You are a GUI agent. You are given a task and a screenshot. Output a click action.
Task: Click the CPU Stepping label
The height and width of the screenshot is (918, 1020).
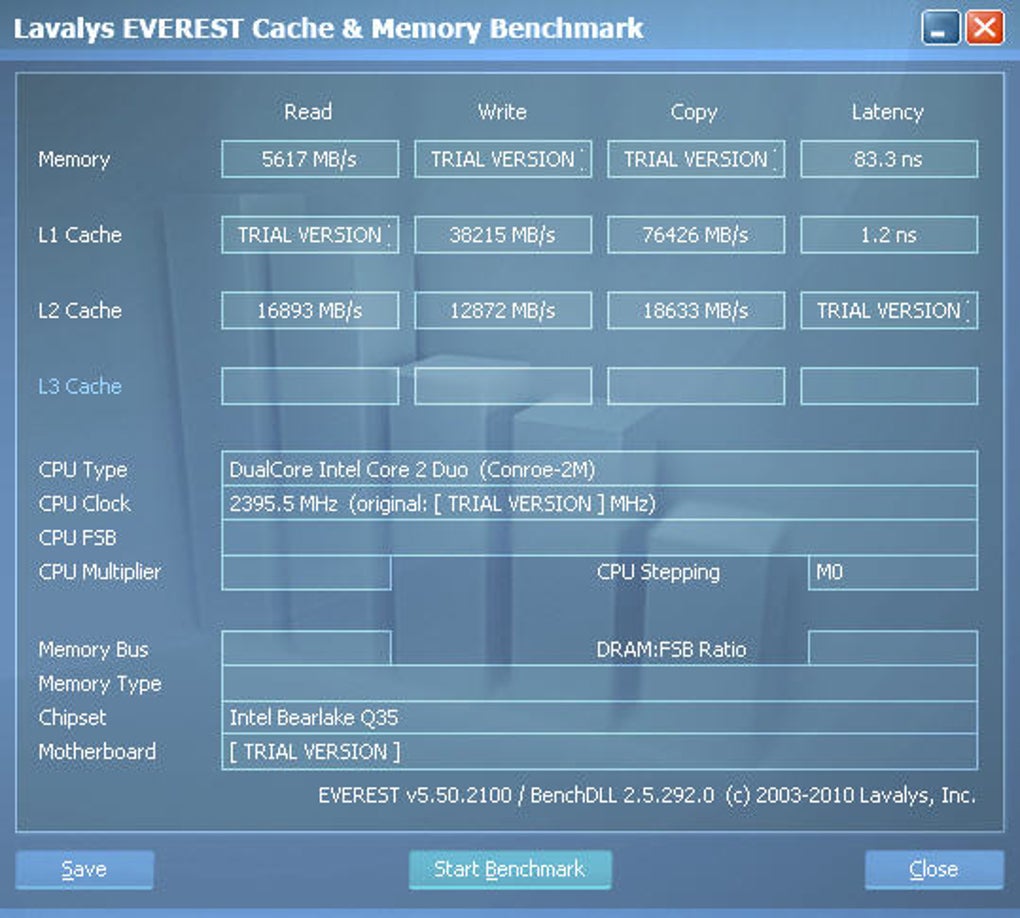coord(658,573)
